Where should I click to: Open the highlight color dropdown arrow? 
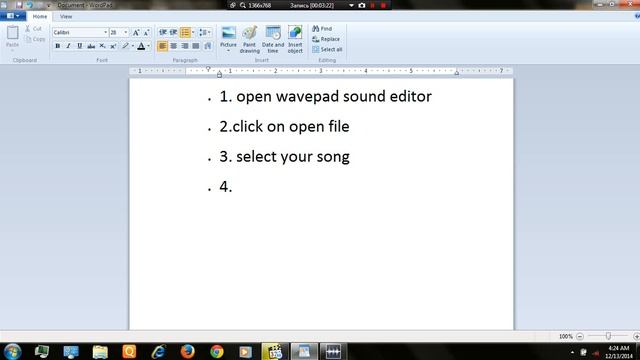[x=133, y=46]
